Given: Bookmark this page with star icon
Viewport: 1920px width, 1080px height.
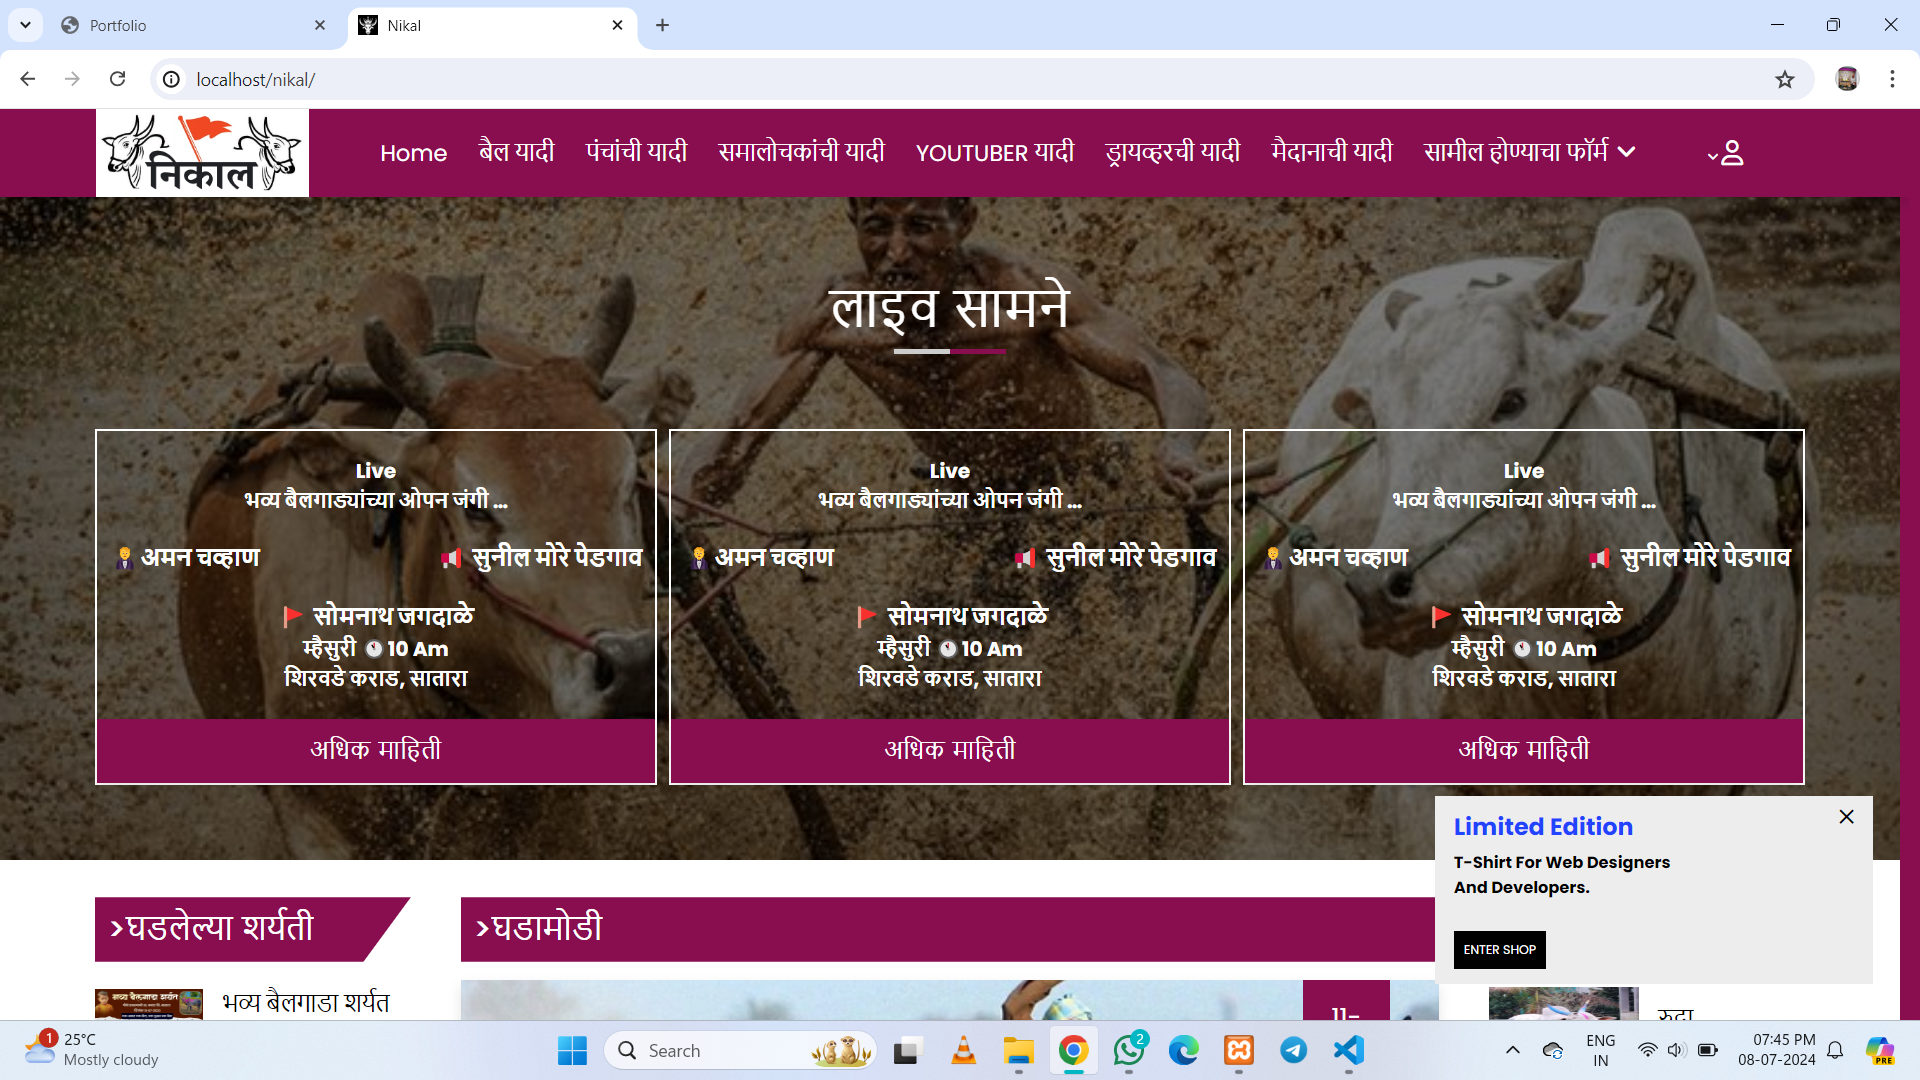Looking at the screenshot, I should pos(1785,79).
